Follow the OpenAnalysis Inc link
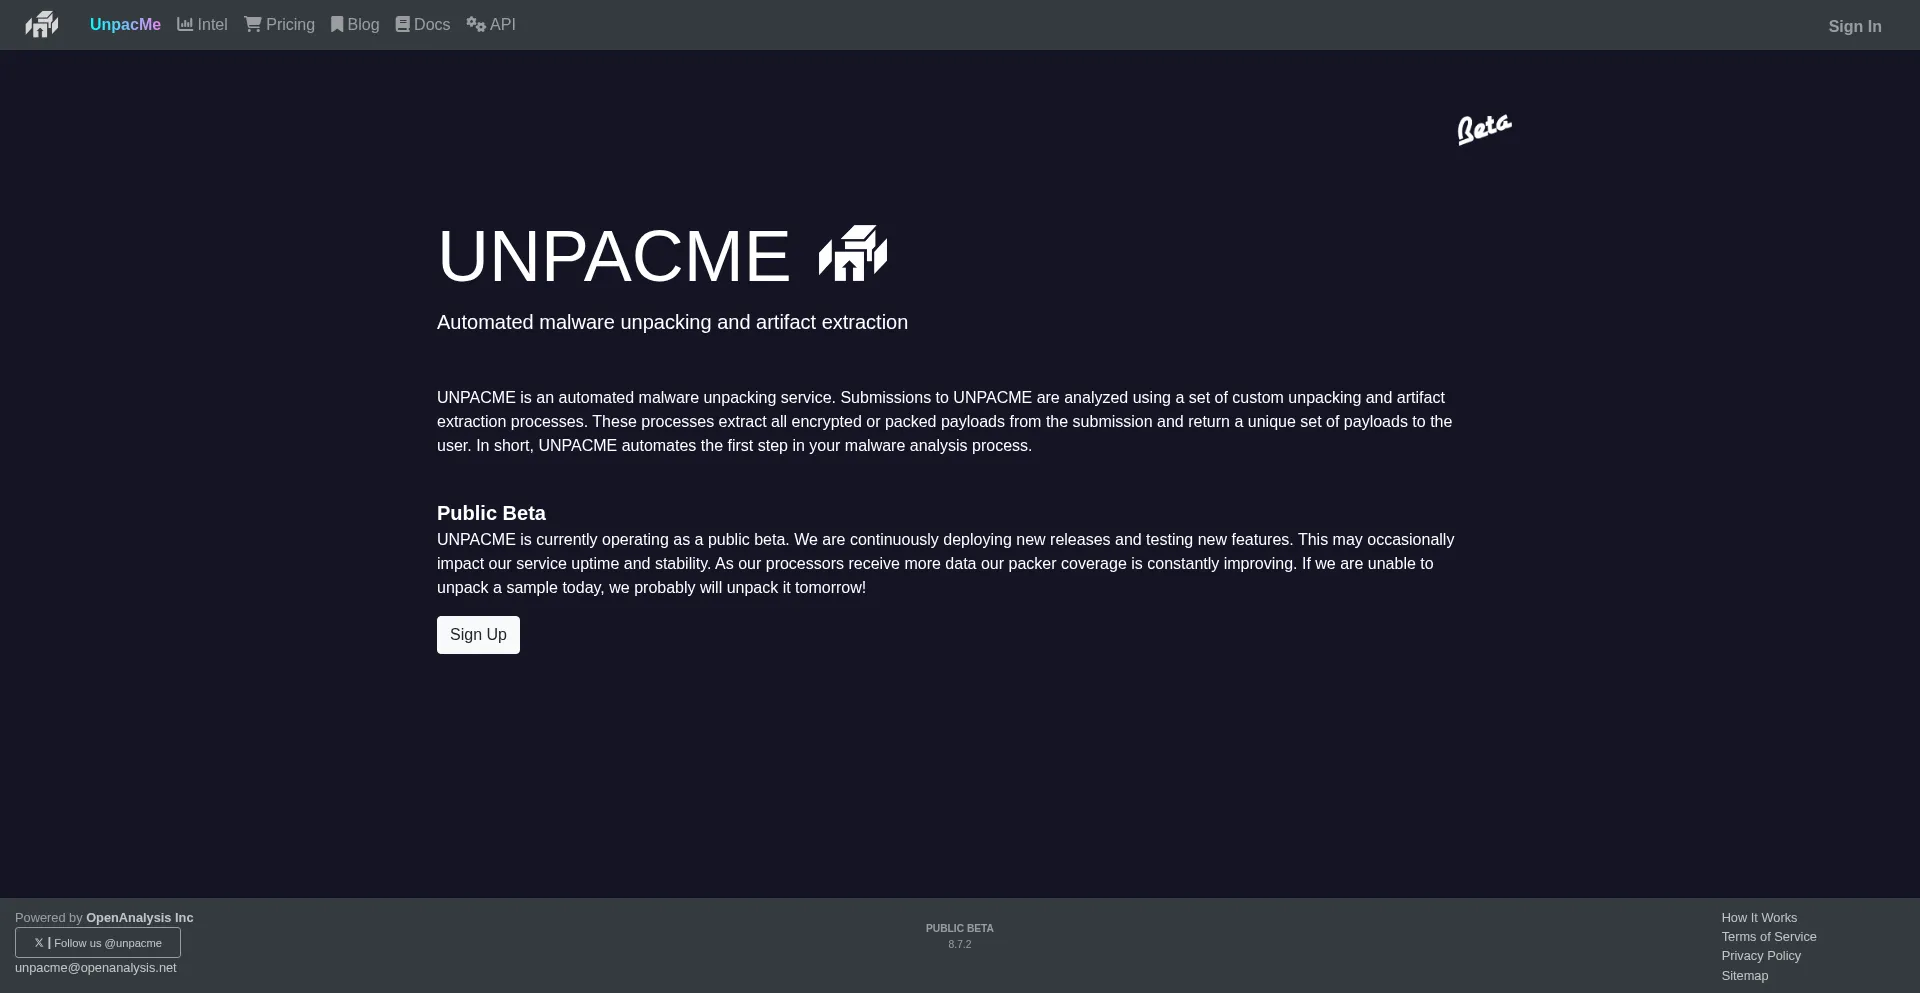1920x993 pixels. (139, 918)
